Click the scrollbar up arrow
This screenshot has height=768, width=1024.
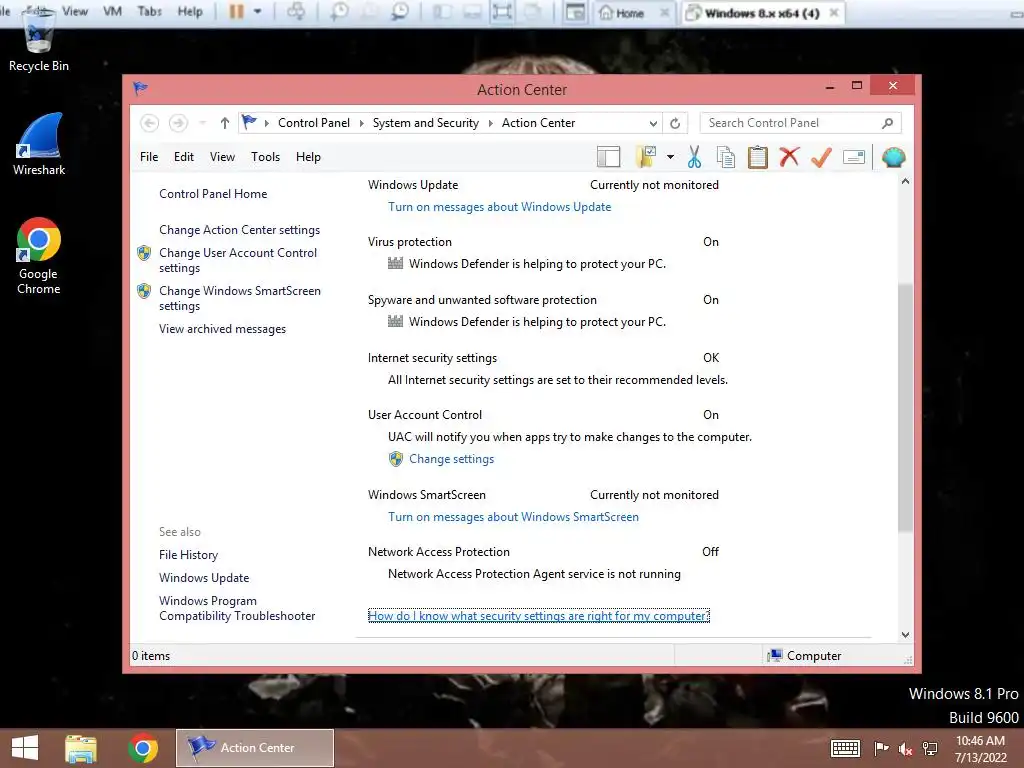tap(905, 182)
